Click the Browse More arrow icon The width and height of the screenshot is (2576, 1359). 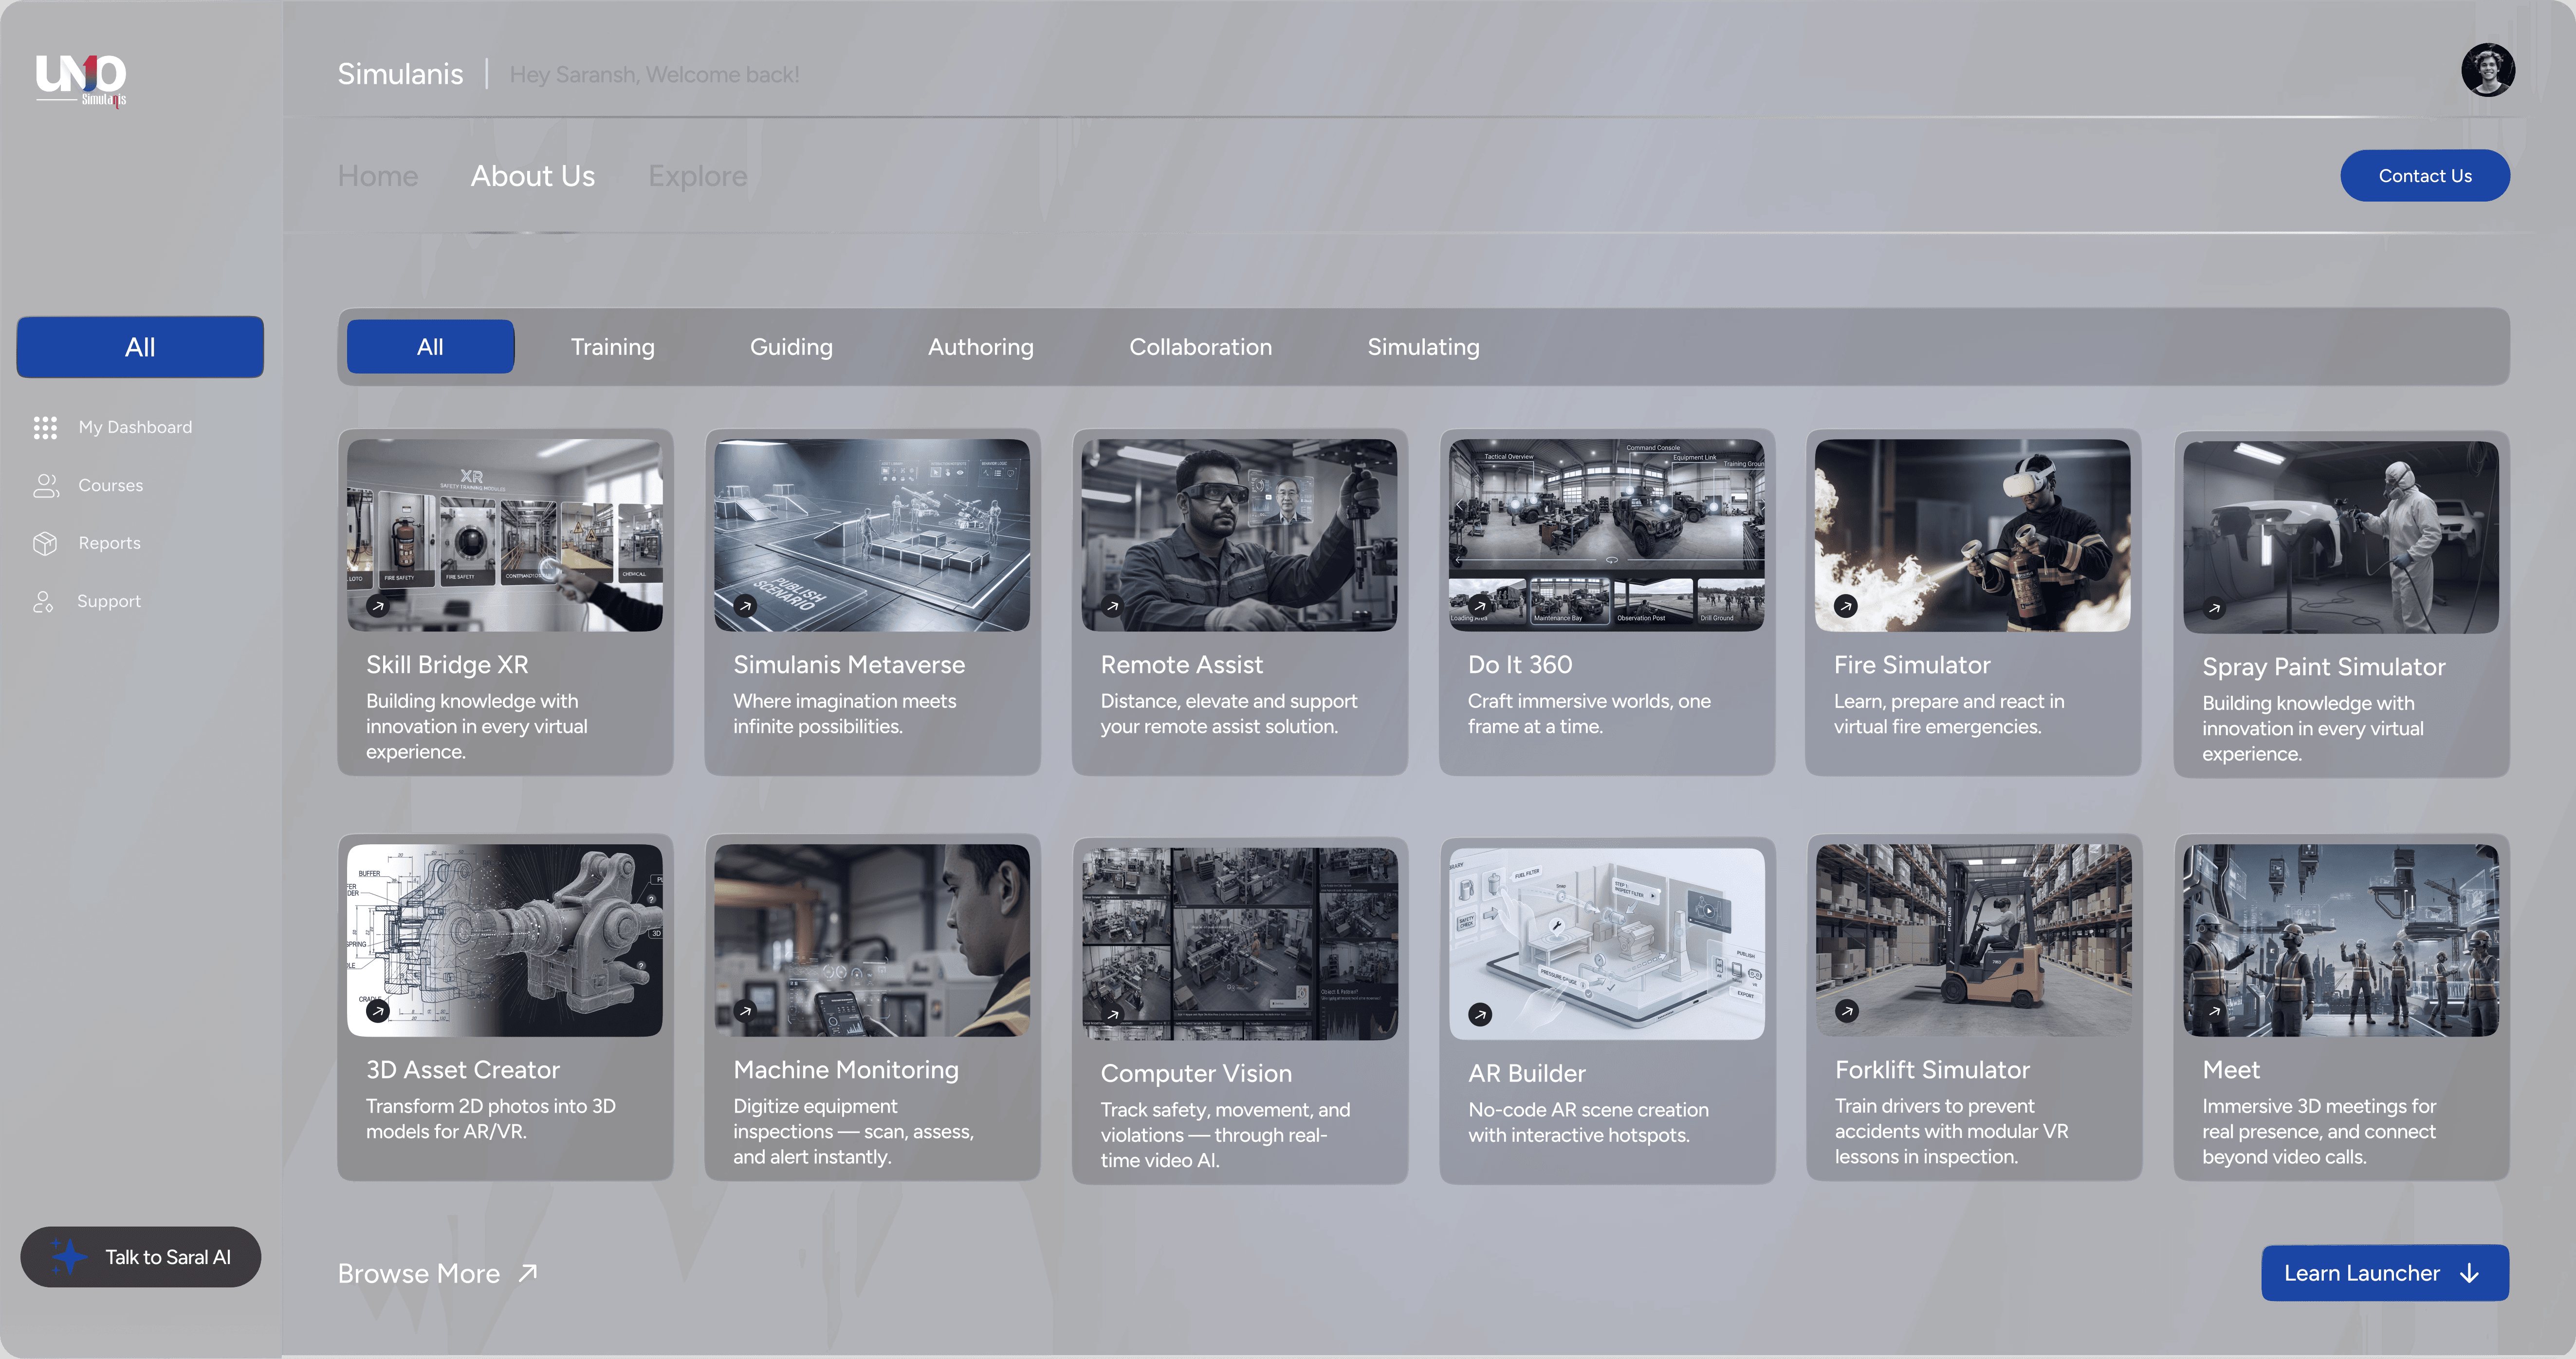[x=528, y=1273]
